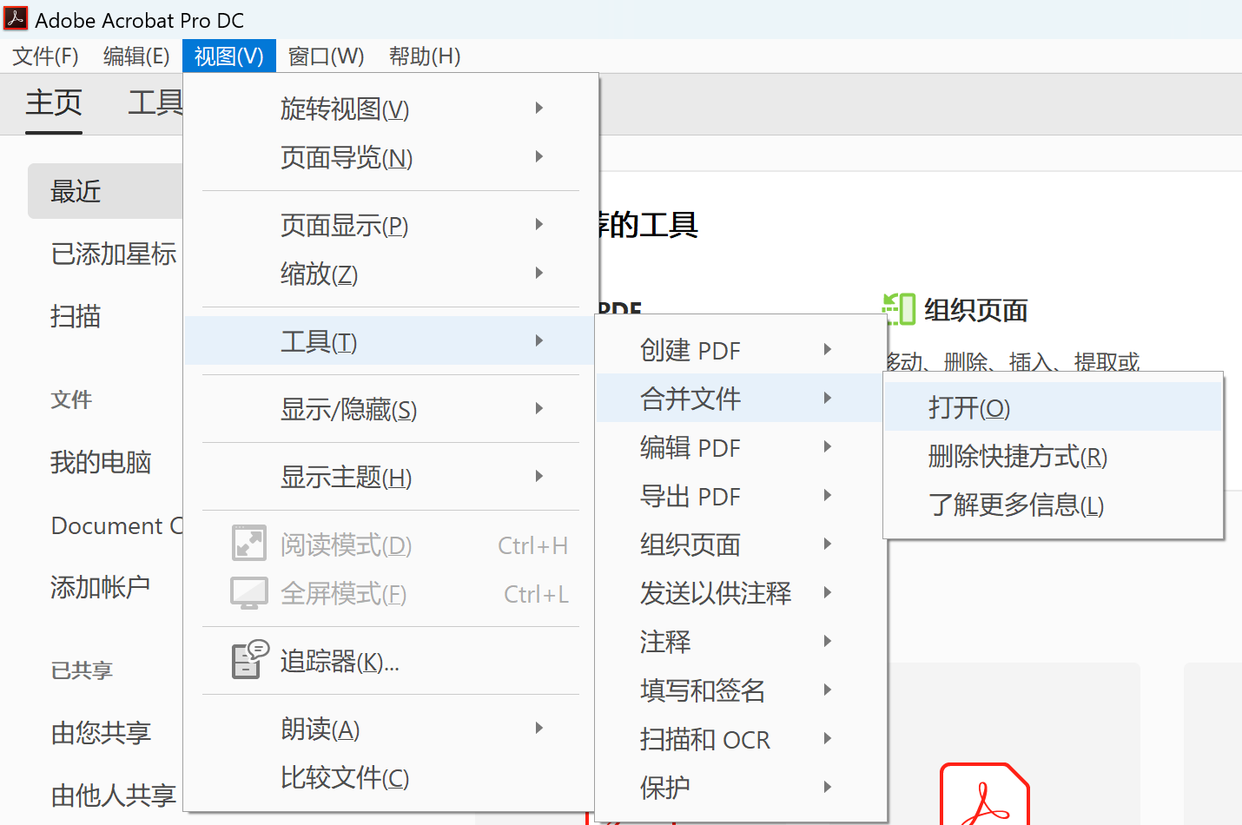Select the 工具(T) menu entry
1242x825 pixels.
(390, 341)
